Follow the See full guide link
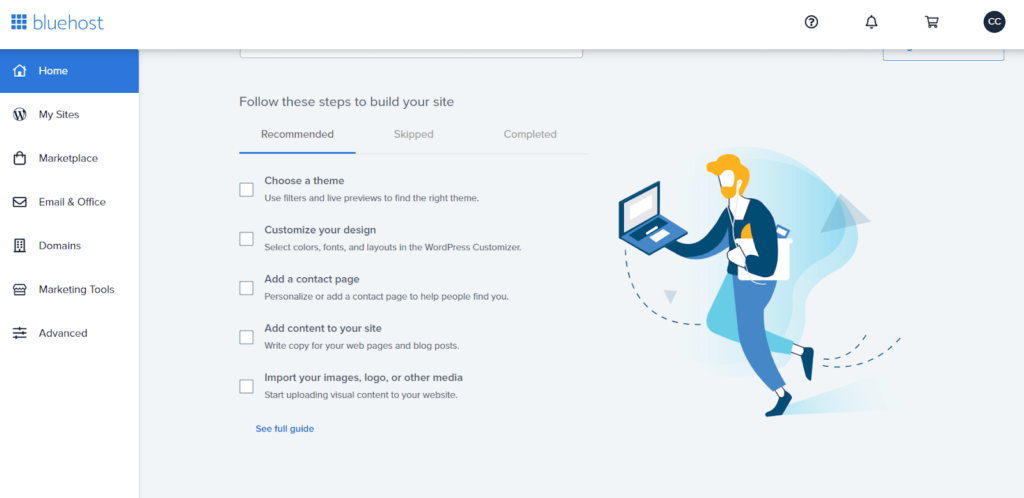Image resolution: width=1024 pixels, height=498 pixels. coord(285,429)
